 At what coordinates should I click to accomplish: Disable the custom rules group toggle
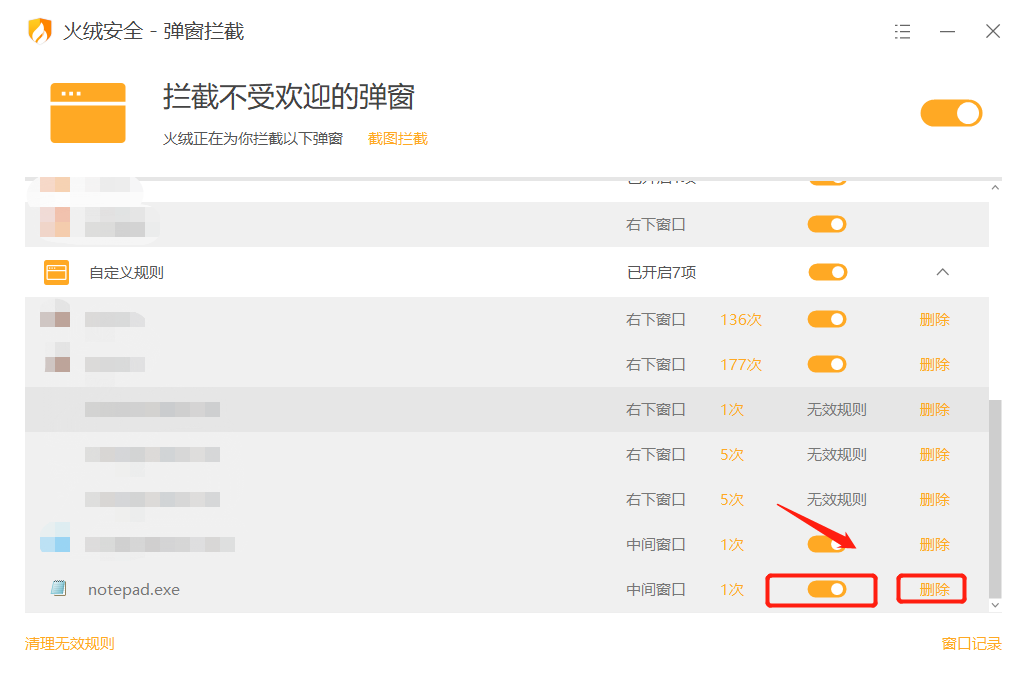pos(827,272)
